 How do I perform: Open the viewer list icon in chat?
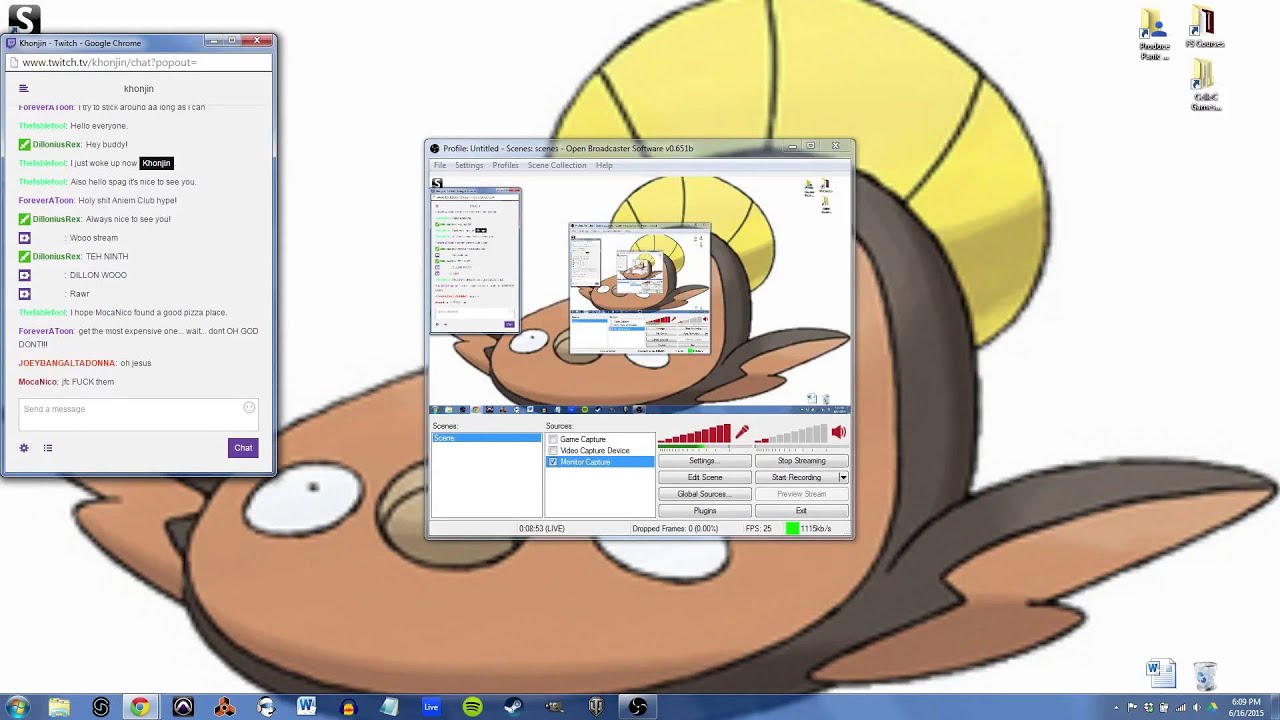[48, 448]
